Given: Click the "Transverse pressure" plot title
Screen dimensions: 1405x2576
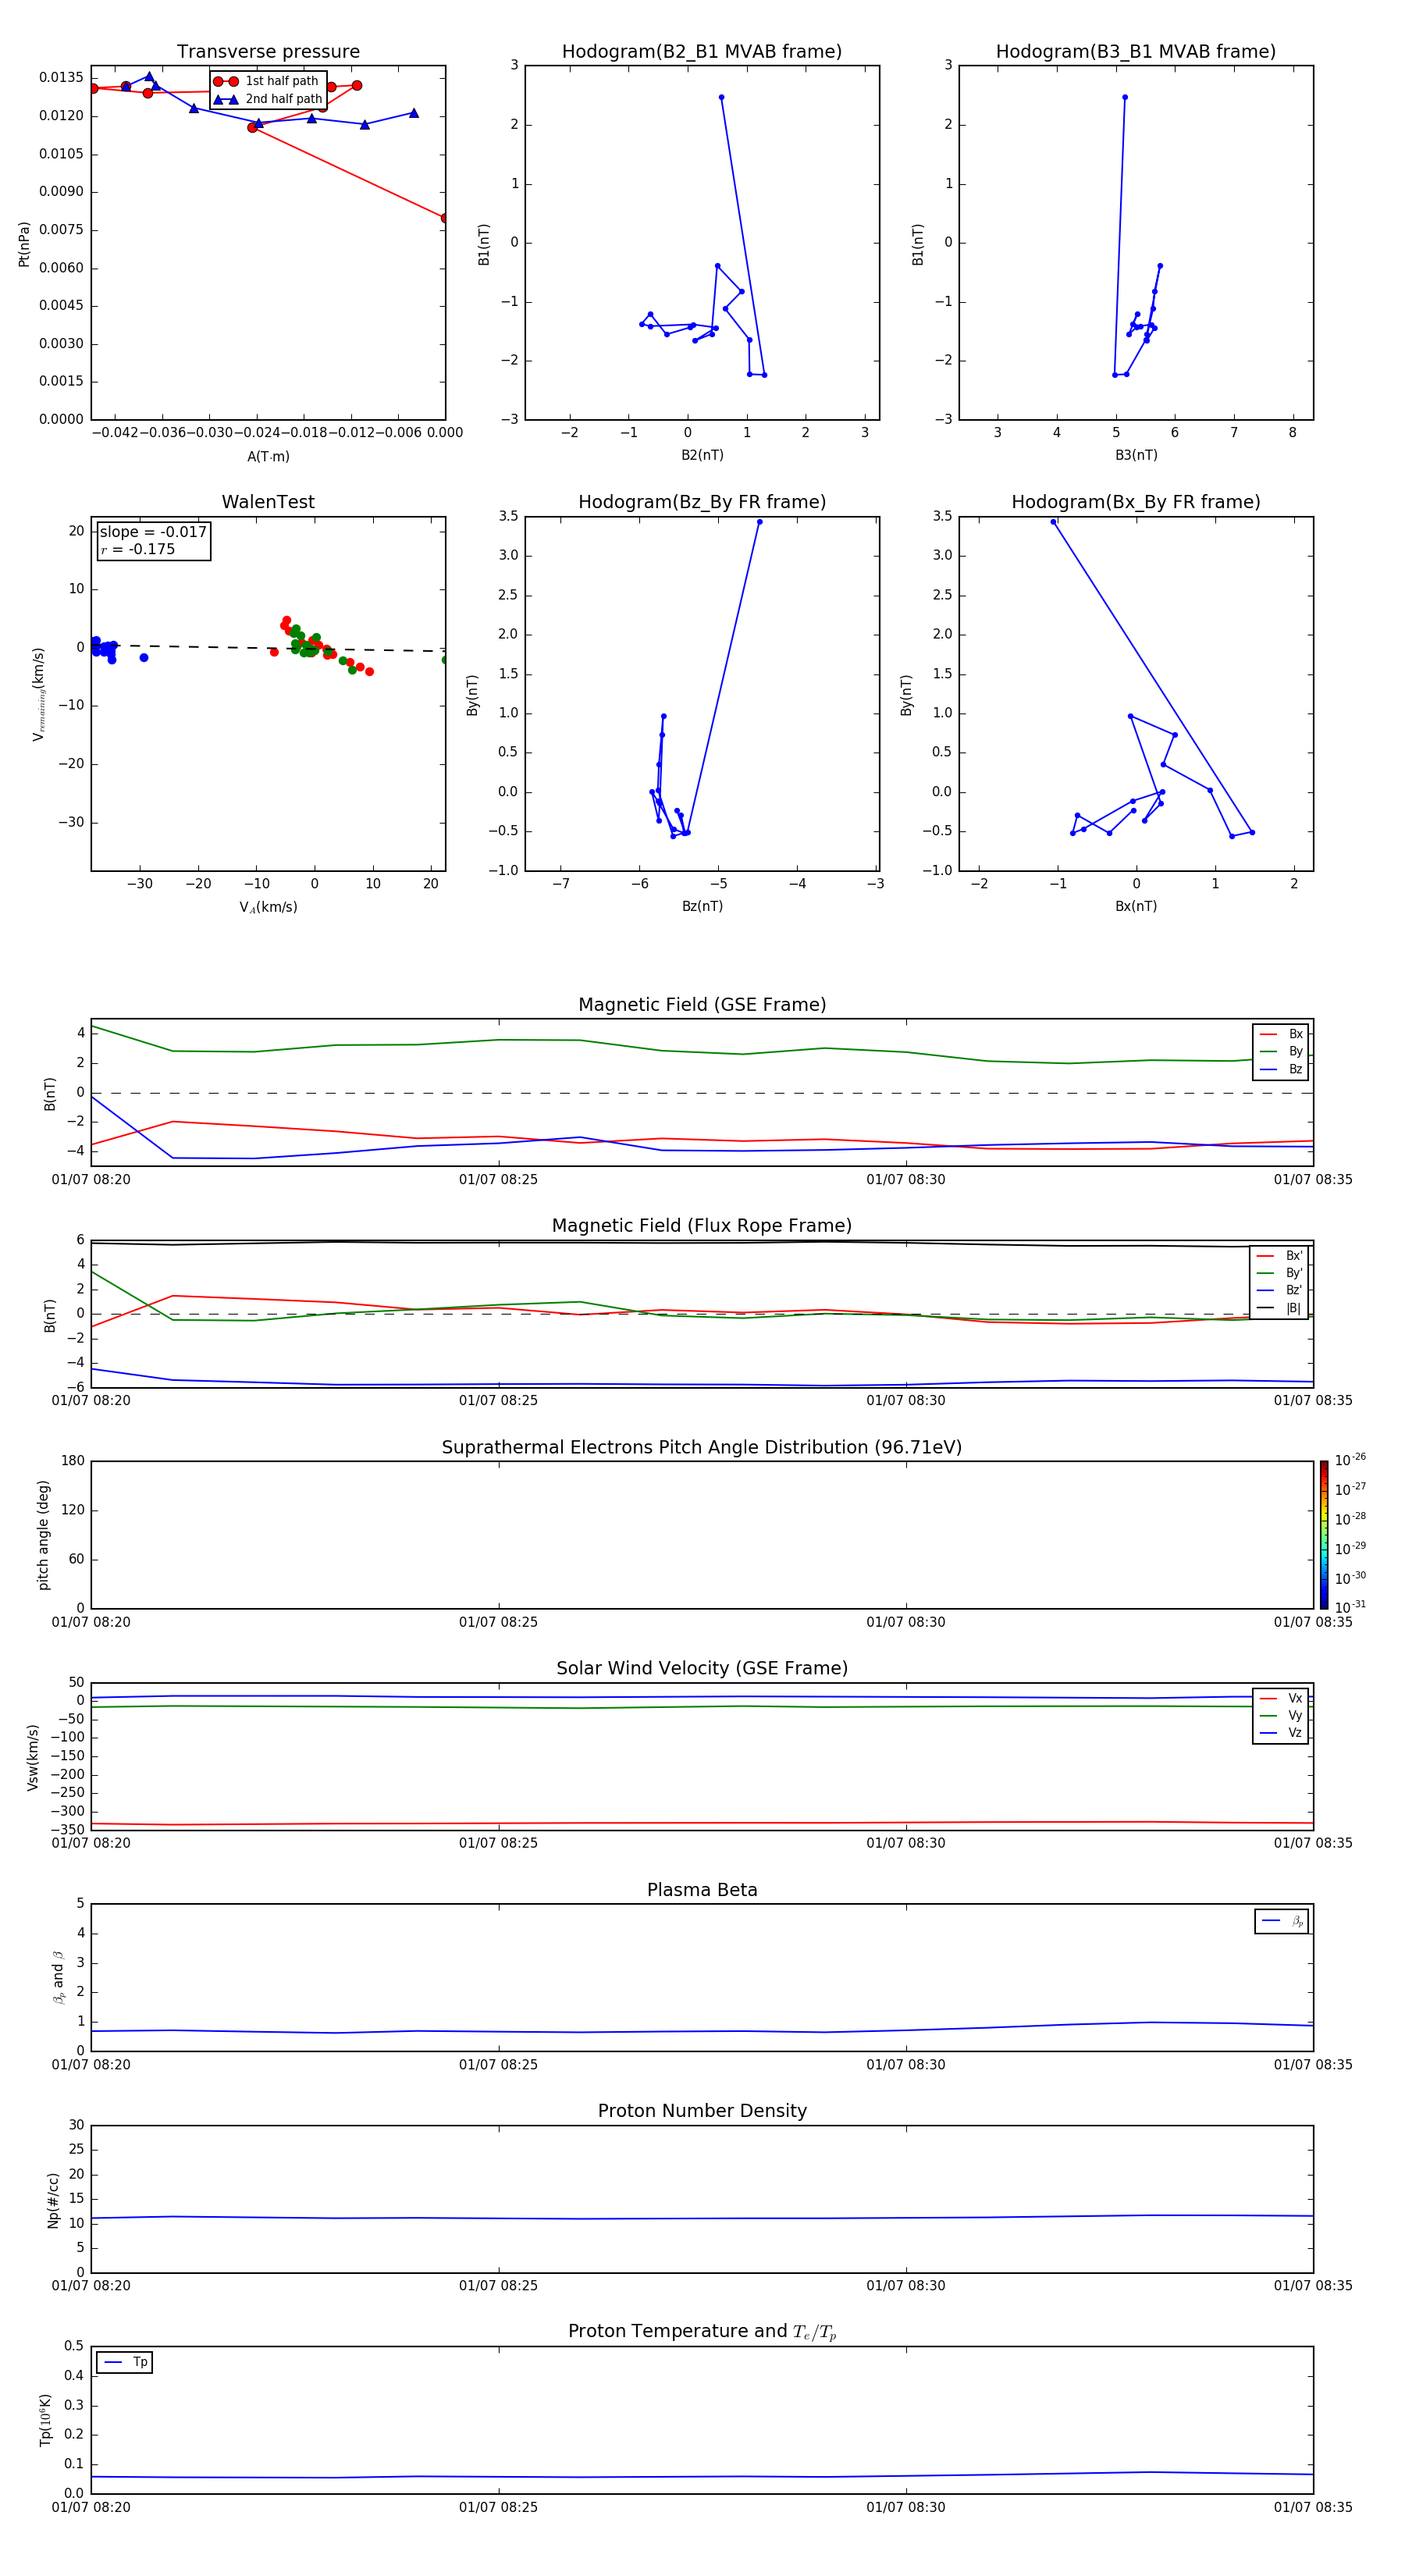Looking at the screenshot, I should click(x=268, y=52).
